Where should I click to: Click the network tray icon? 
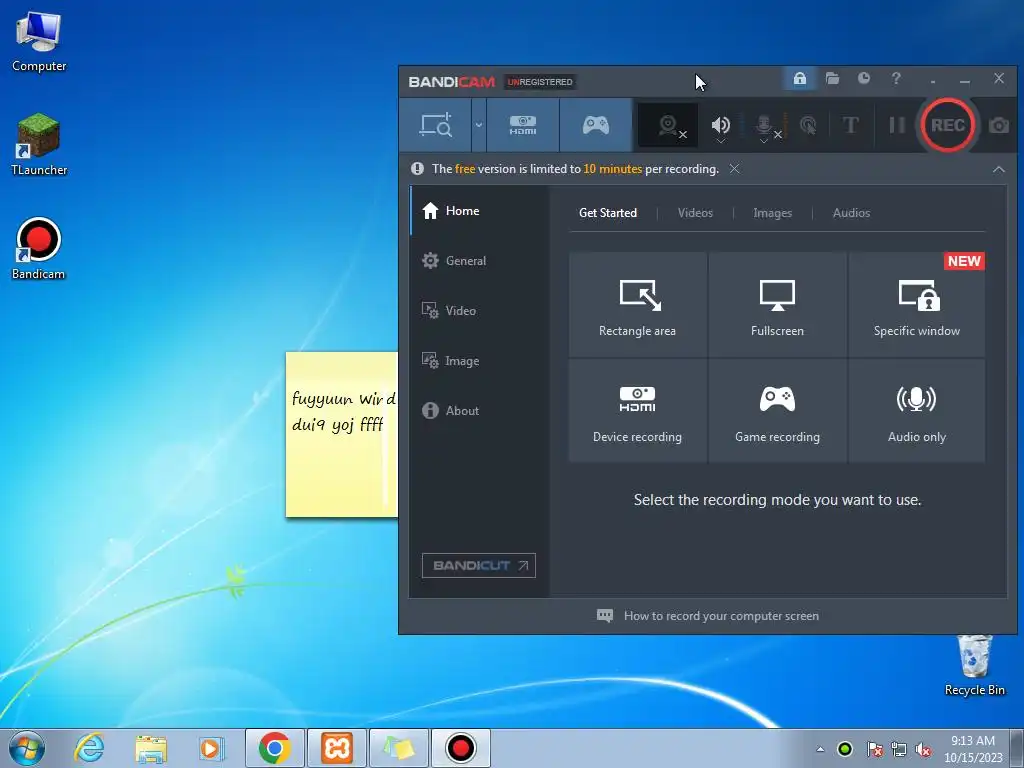(899, 749)
